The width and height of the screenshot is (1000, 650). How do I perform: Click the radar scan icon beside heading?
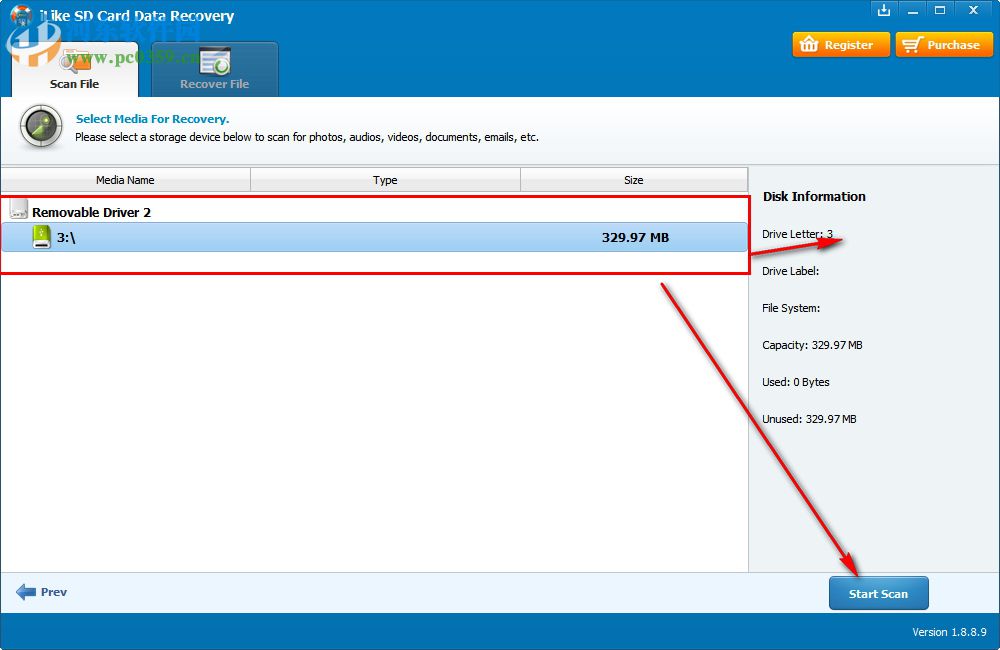[x=41, y=126]
